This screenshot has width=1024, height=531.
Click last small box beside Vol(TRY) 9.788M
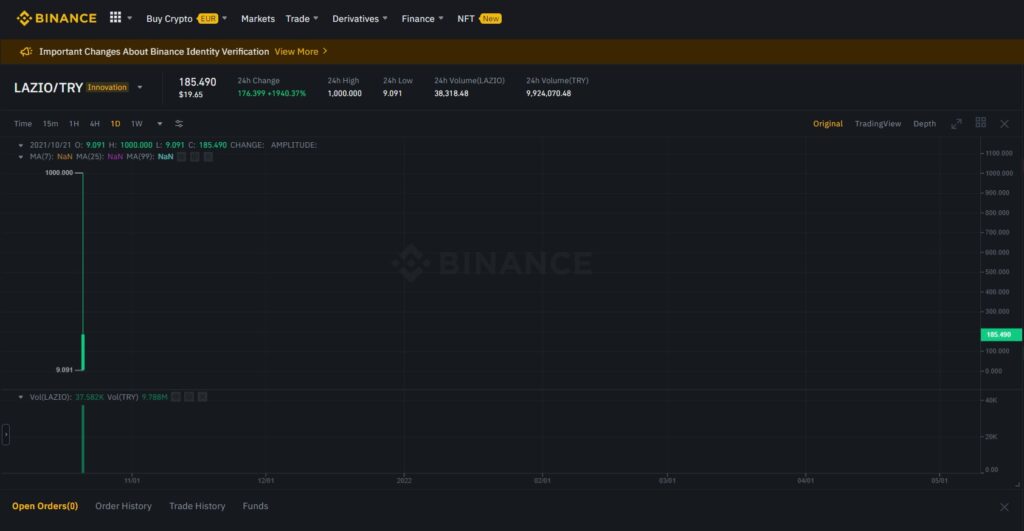(202, 396)
